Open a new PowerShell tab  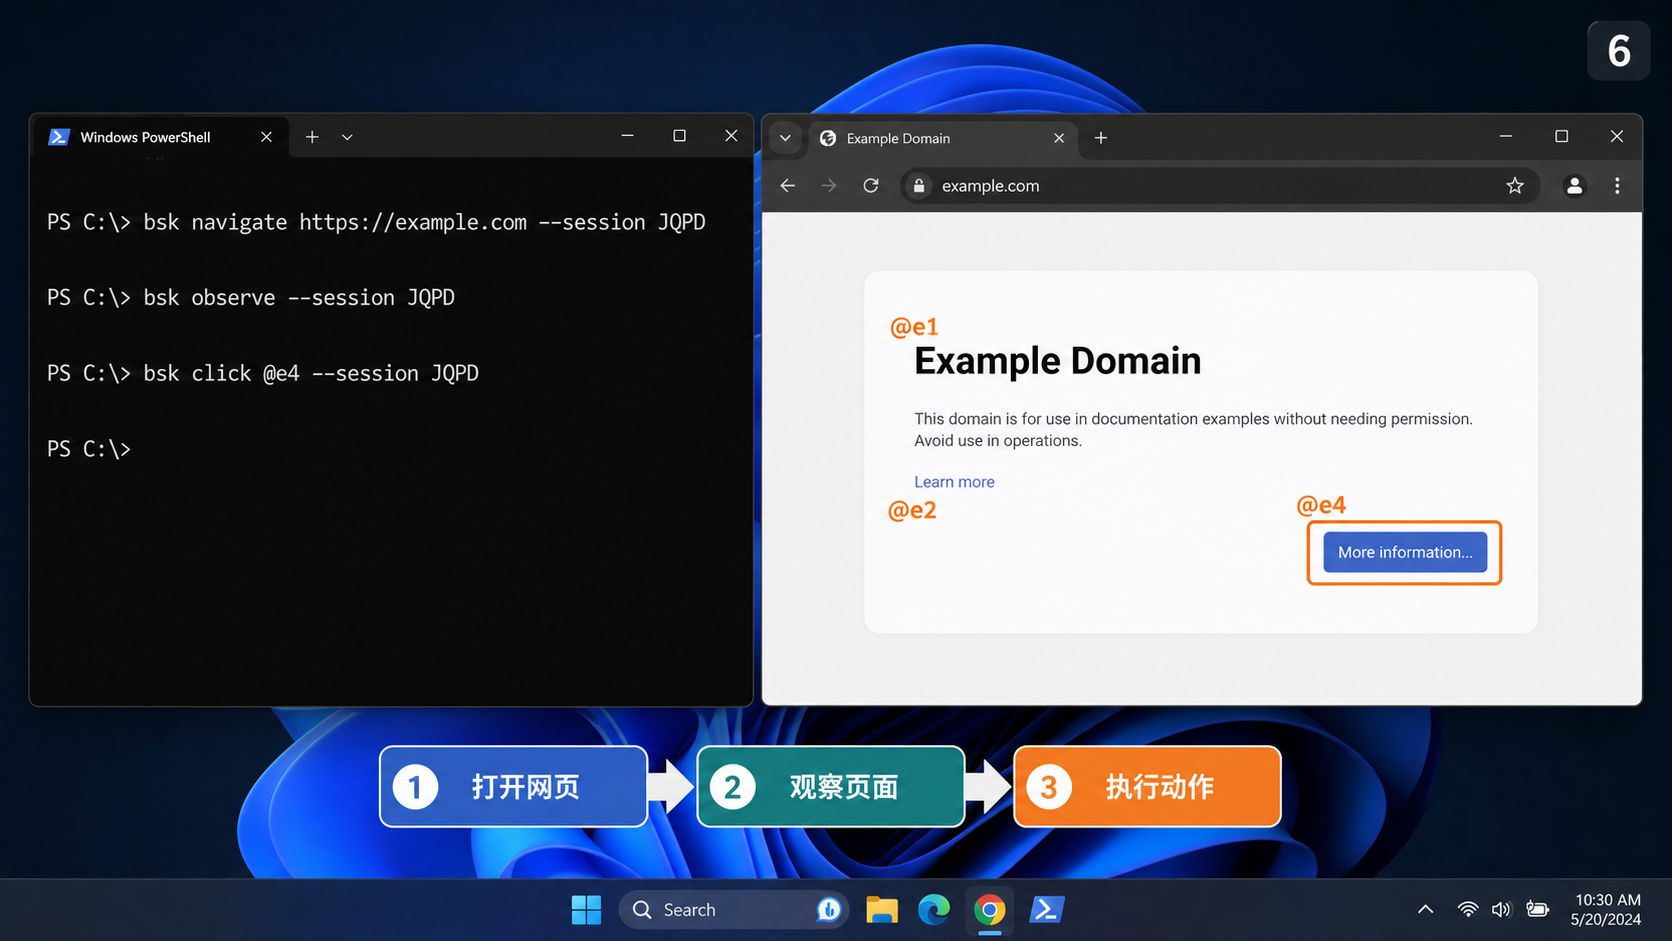[x=312, y=137]
